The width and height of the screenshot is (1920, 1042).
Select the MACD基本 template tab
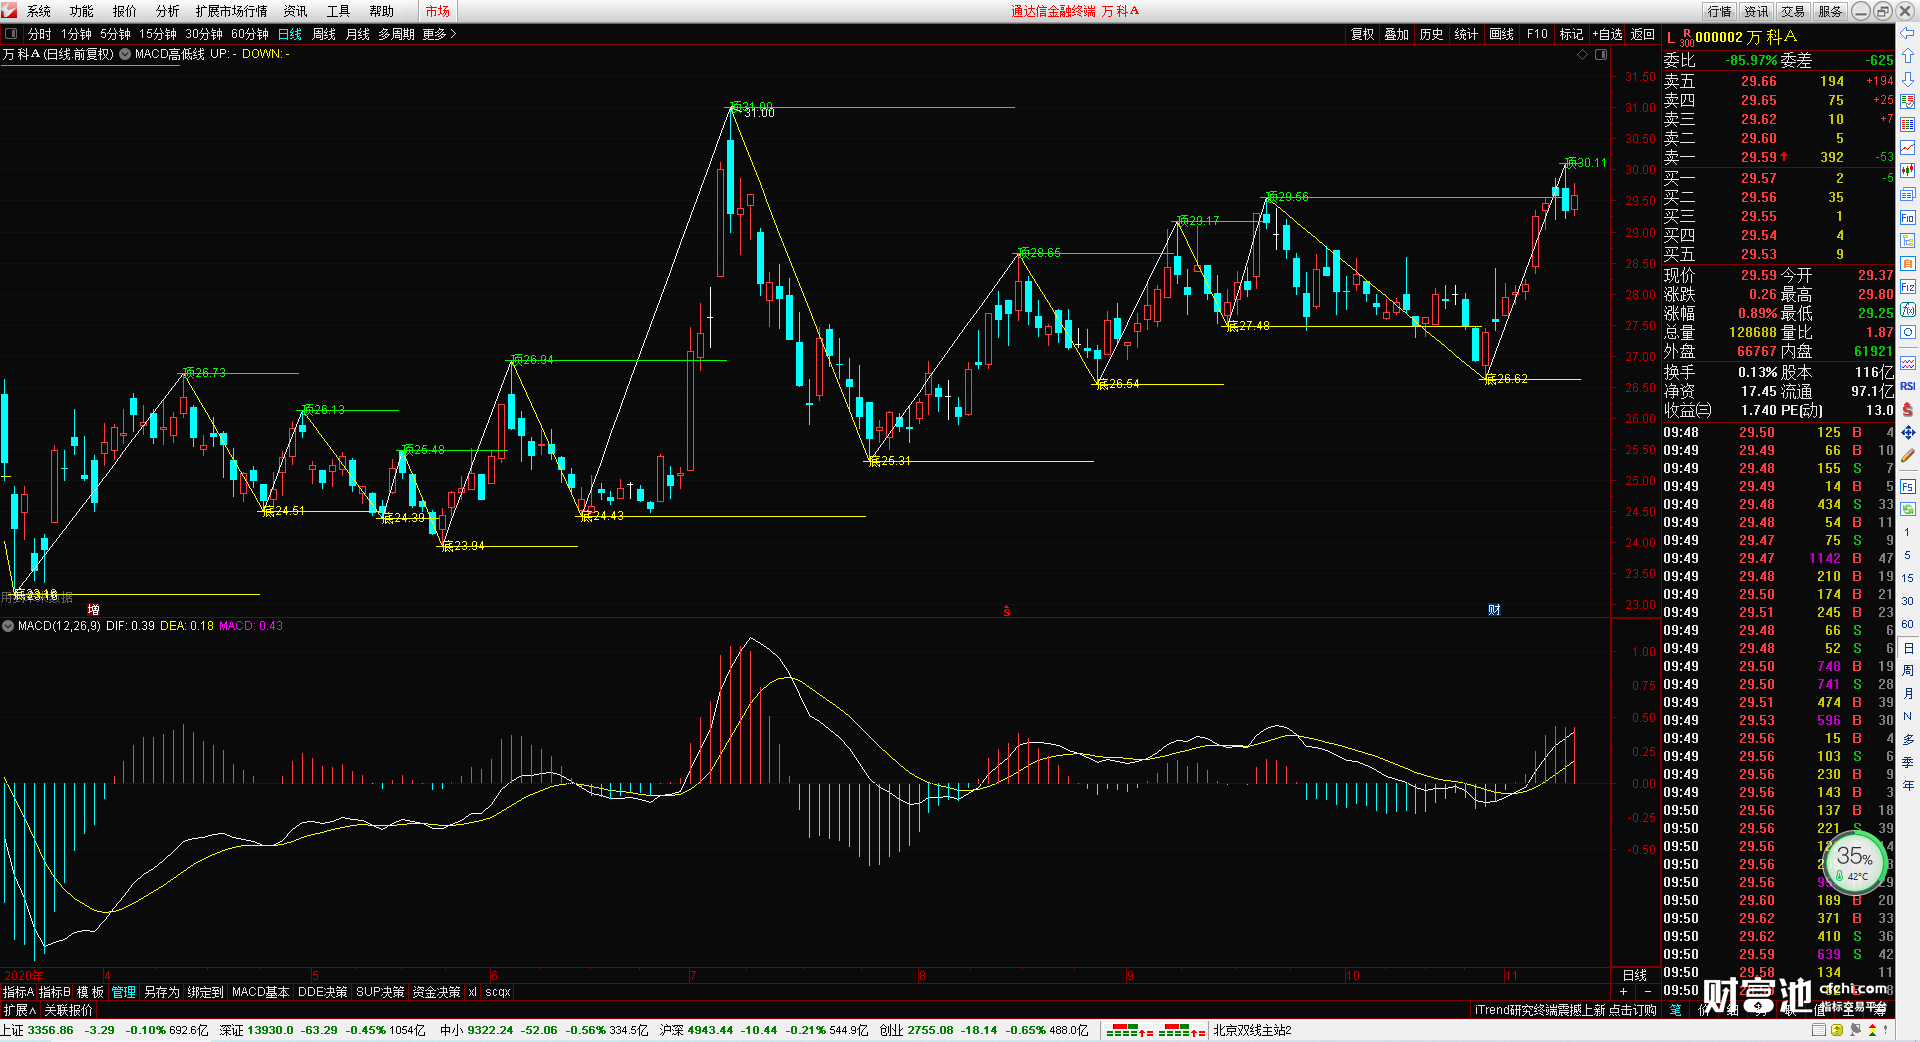point(260,992)
